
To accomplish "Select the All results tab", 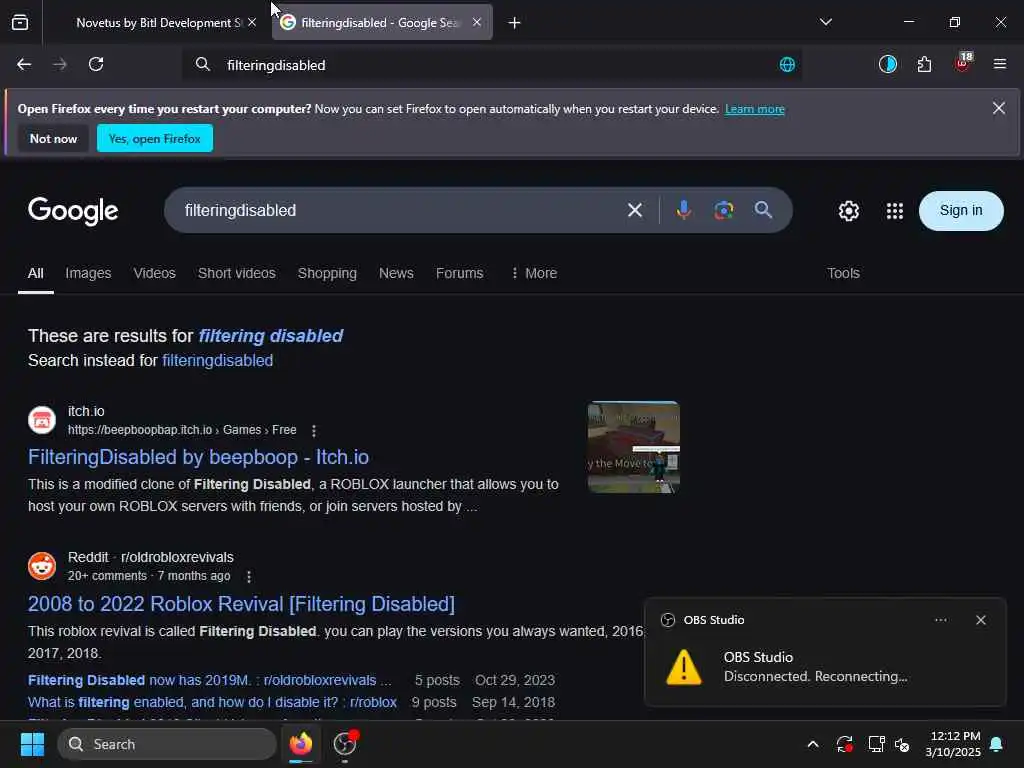I will 36,274.
